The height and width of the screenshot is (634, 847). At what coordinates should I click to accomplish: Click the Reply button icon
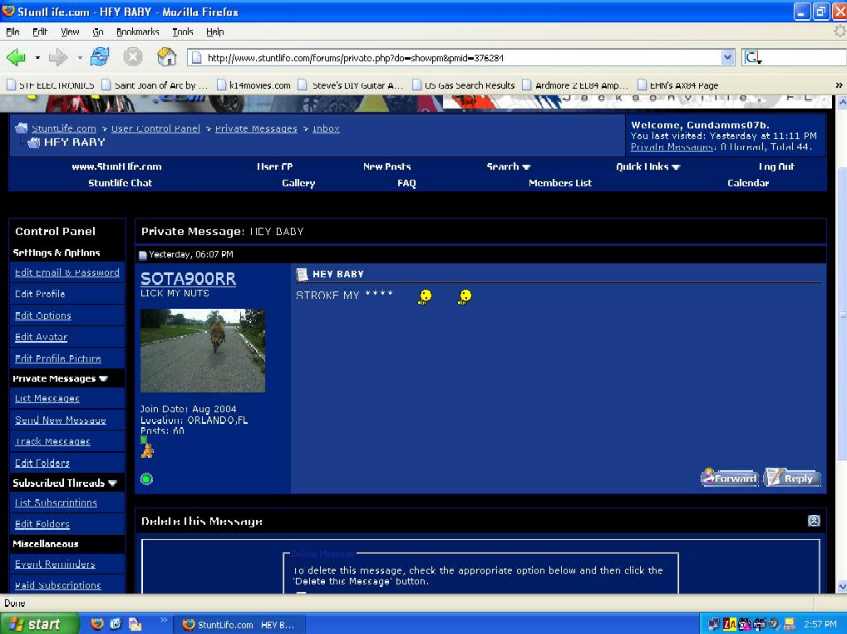(792, 478)
